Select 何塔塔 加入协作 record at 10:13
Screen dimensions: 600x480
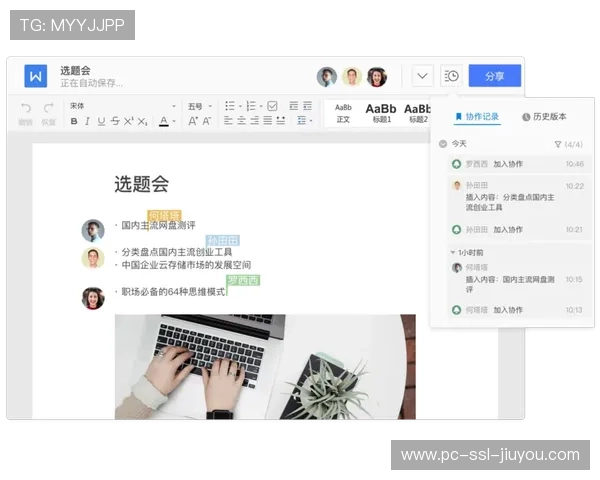pyautogui.click(x=517, y=310)
